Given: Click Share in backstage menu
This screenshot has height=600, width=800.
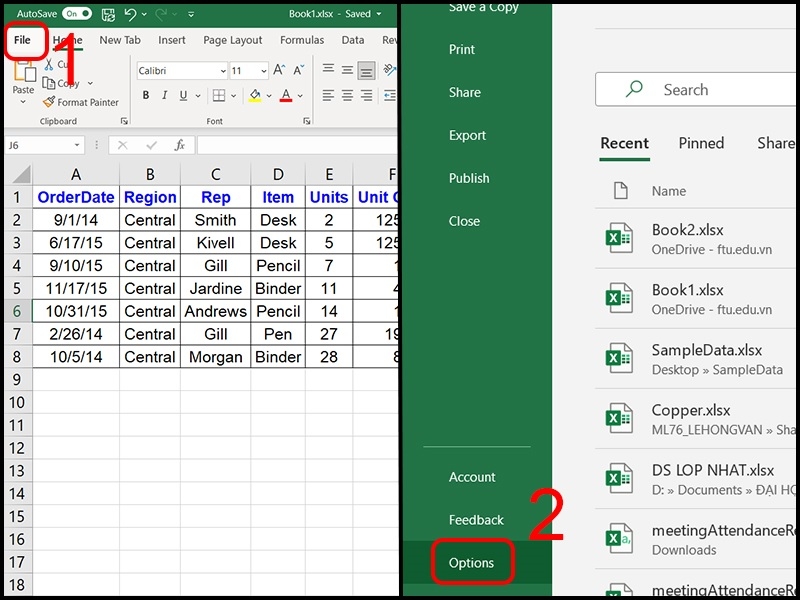Looking at the screenshot, I should [465, 92].
